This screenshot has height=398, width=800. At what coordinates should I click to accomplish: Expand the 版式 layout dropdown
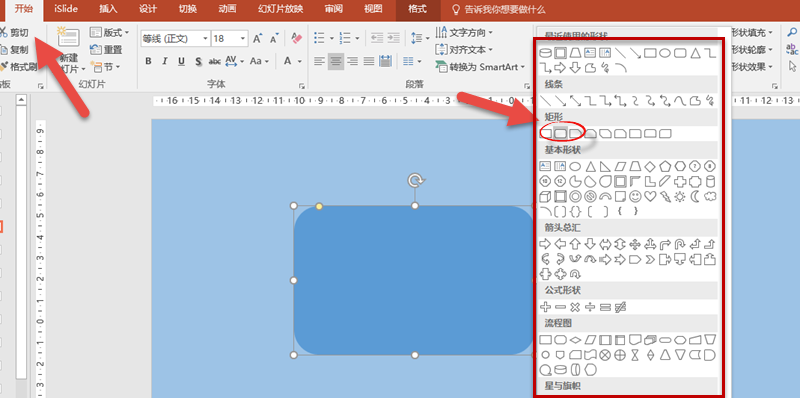pos(110,33)
